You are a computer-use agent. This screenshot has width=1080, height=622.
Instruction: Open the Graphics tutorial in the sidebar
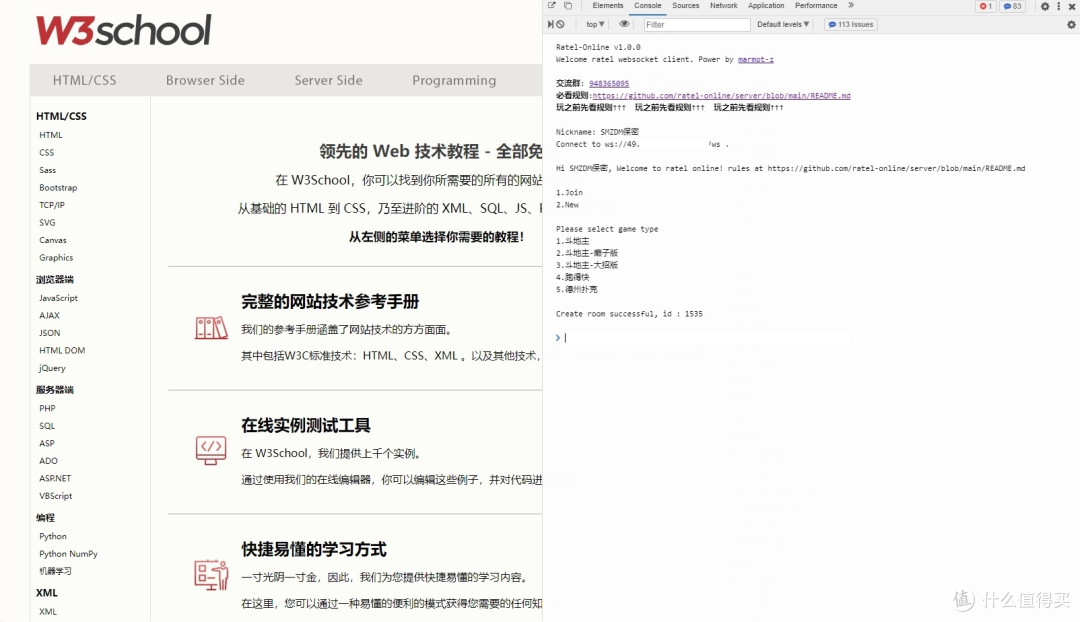(x=56, y=258)
